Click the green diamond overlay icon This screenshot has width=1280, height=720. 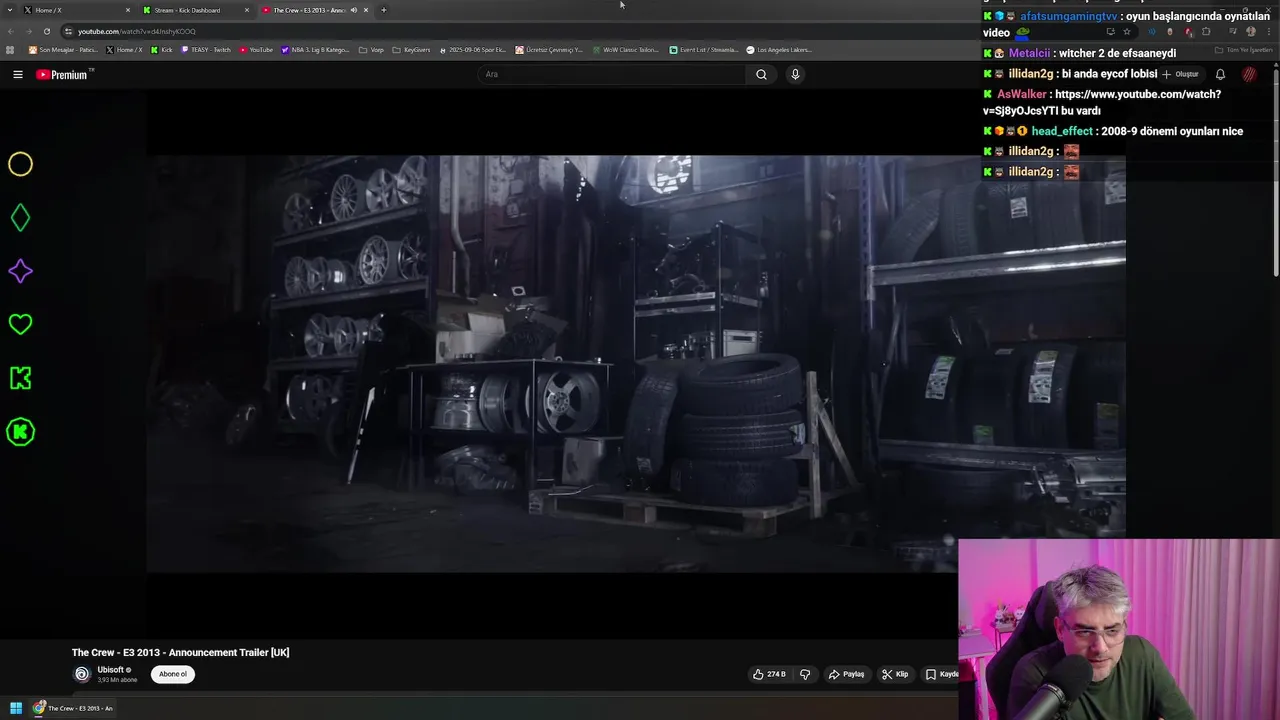point(20,218)
